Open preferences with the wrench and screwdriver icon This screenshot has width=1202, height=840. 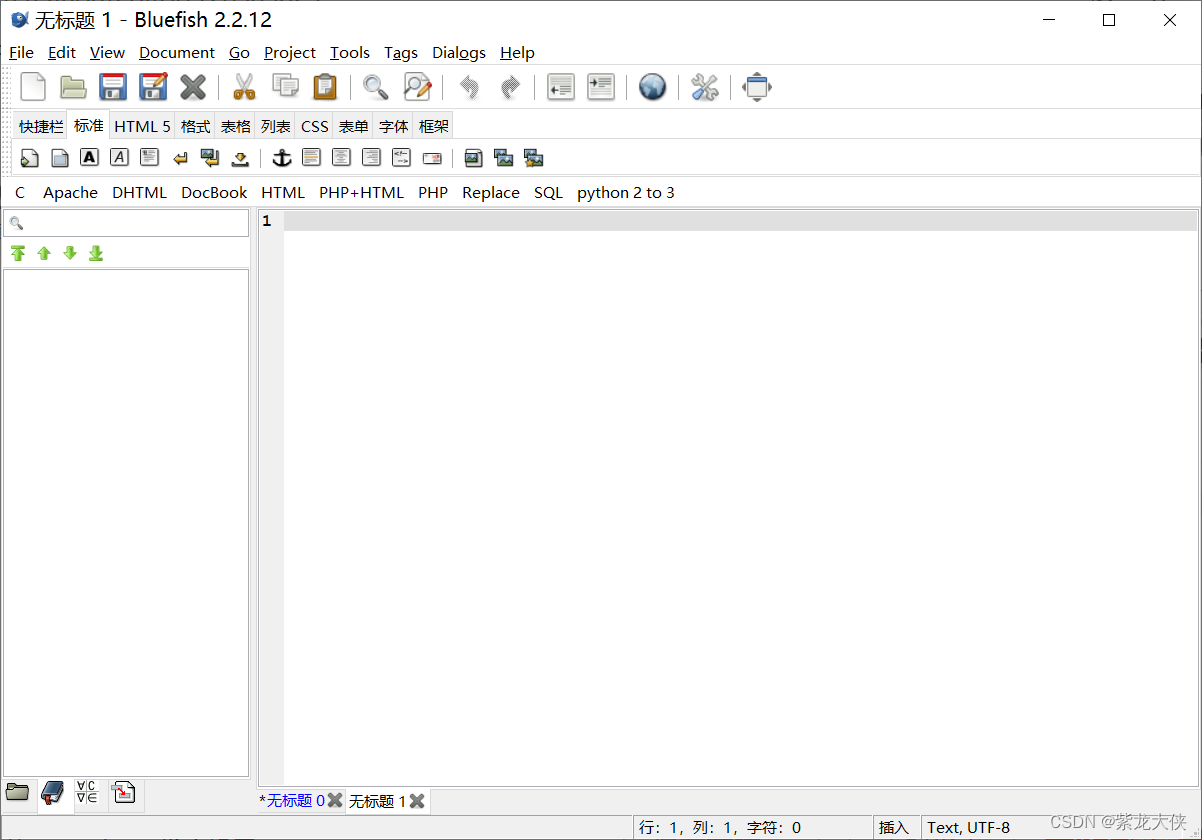pos(705,87)
